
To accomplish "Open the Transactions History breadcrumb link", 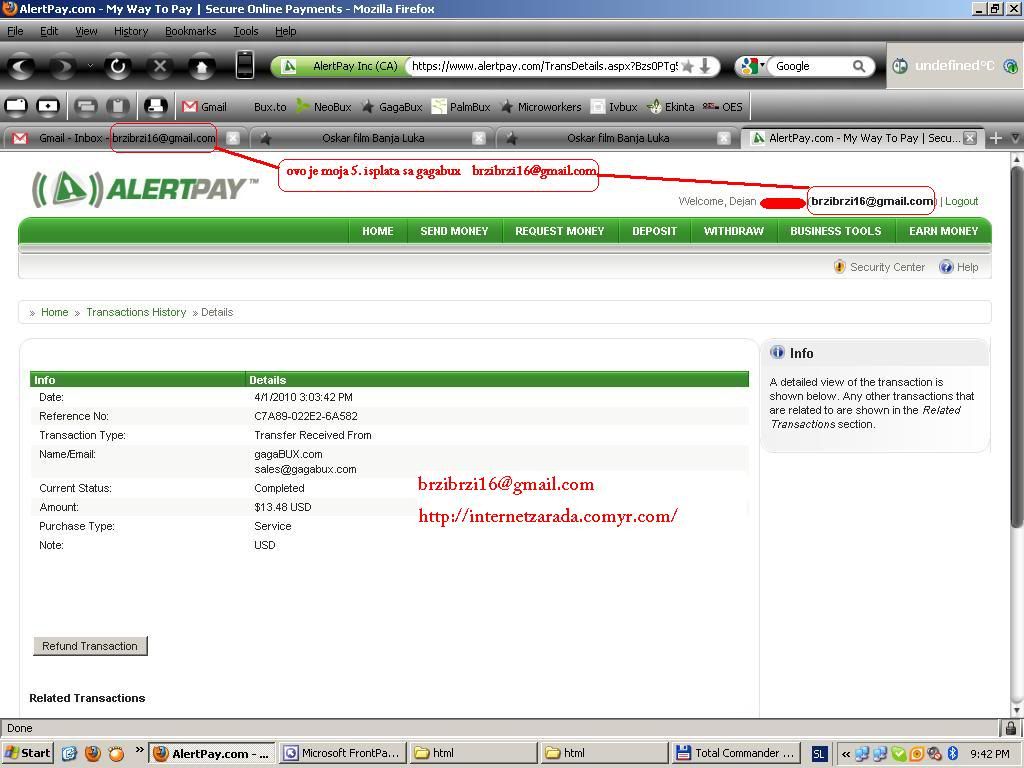I will (136, 312).
